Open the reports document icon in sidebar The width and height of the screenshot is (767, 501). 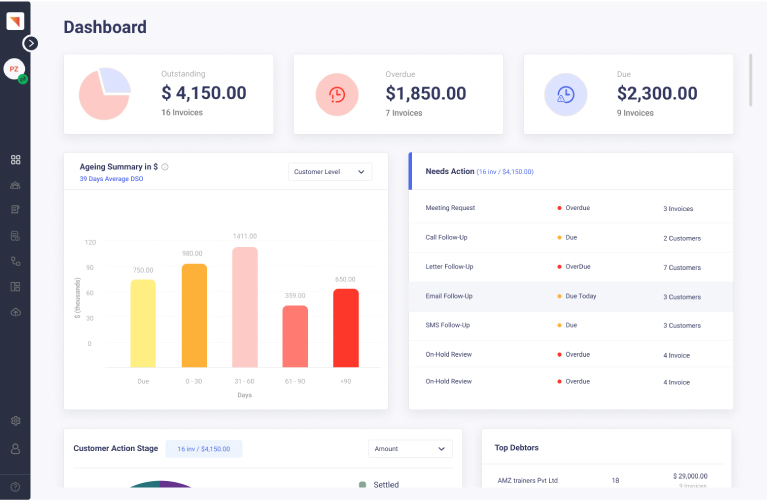point(16,236)
